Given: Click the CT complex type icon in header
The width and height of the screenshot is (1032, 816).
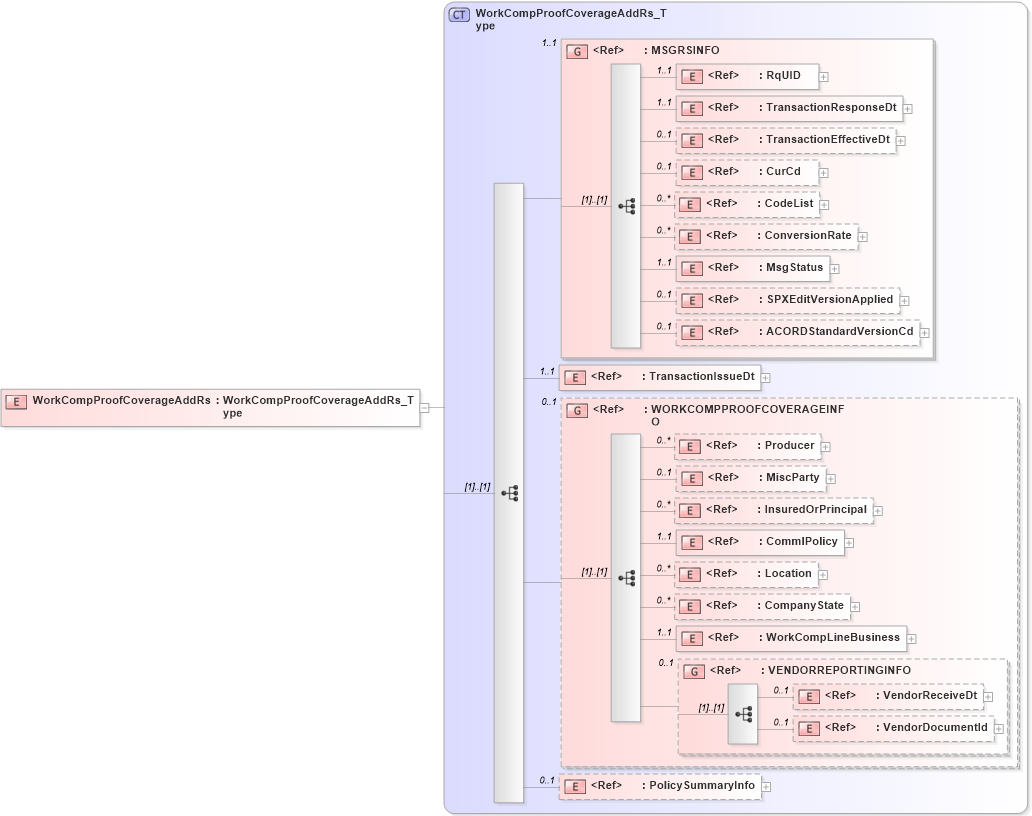Looking at the screenshot, I should click(x=458, y=14).
